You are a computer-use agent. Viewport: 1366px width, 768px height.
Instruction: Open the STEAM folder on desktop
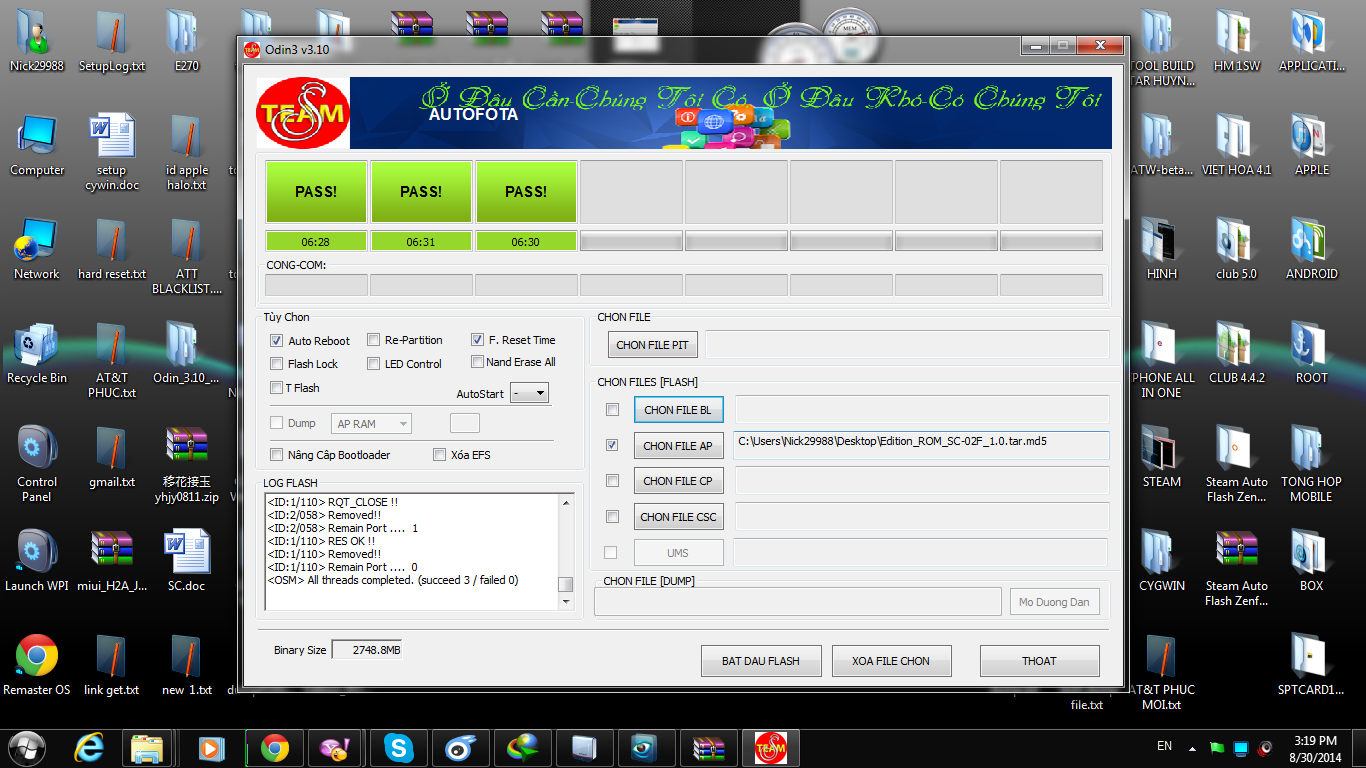click(x=1161, y=456)
